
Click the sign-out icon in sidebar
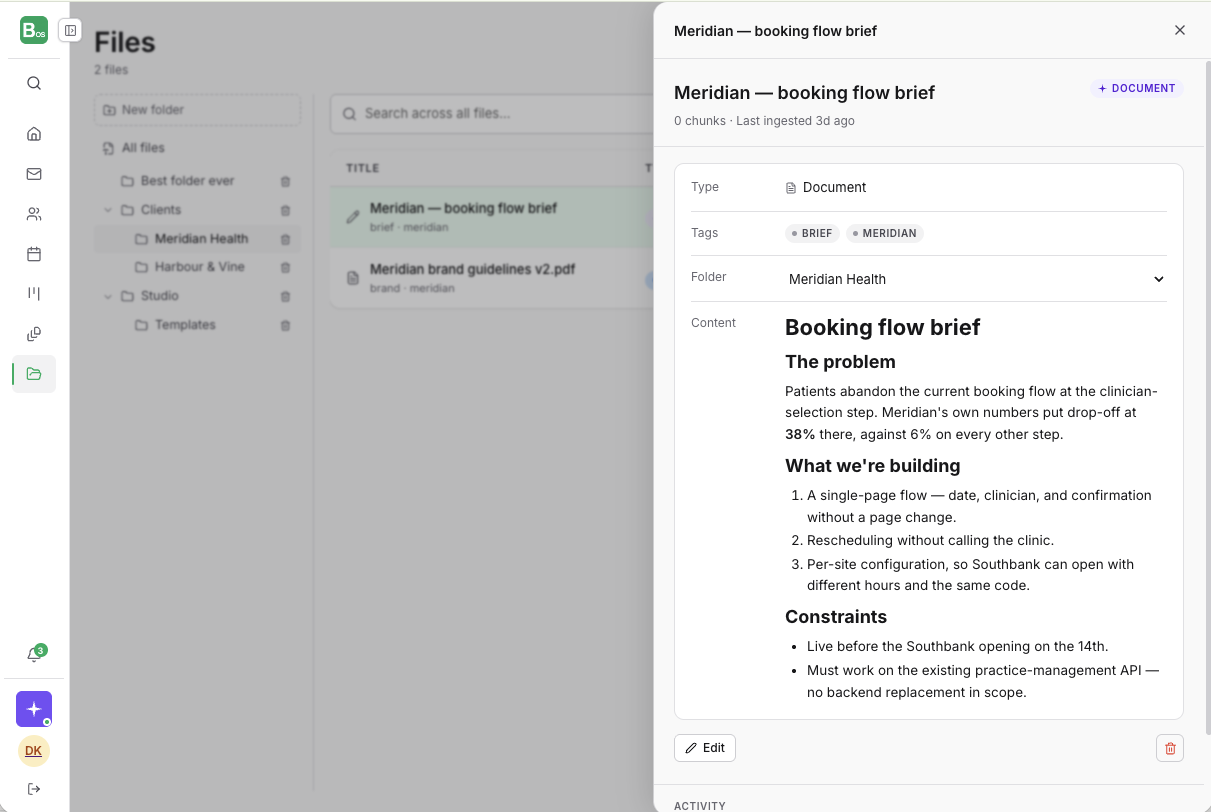(x=34, y=789)
